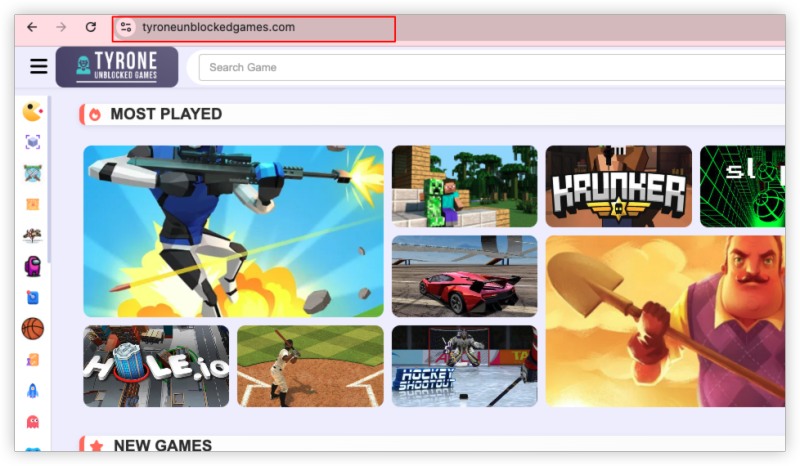Image resolution: width=800 pixels, height=466 pixels.
Task: Open the hamburger menu
Action: coord(39,66)
